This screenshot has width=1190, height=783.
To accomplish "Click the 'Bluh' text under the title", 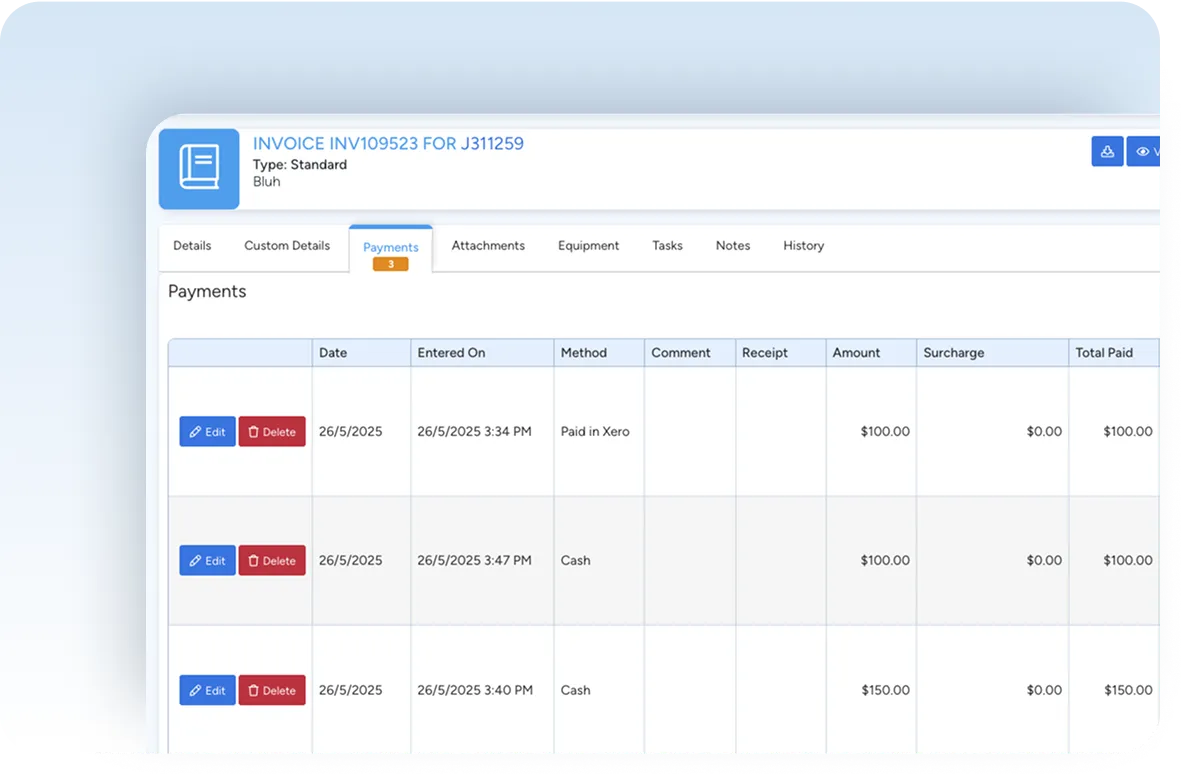I will point(266,181).
